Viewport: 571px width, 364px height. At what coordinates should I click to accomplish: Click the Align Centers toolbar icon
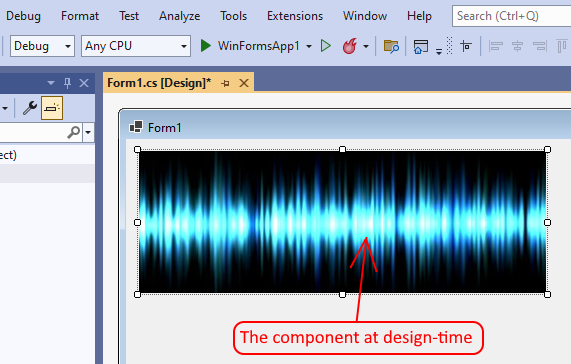[517, 46]
